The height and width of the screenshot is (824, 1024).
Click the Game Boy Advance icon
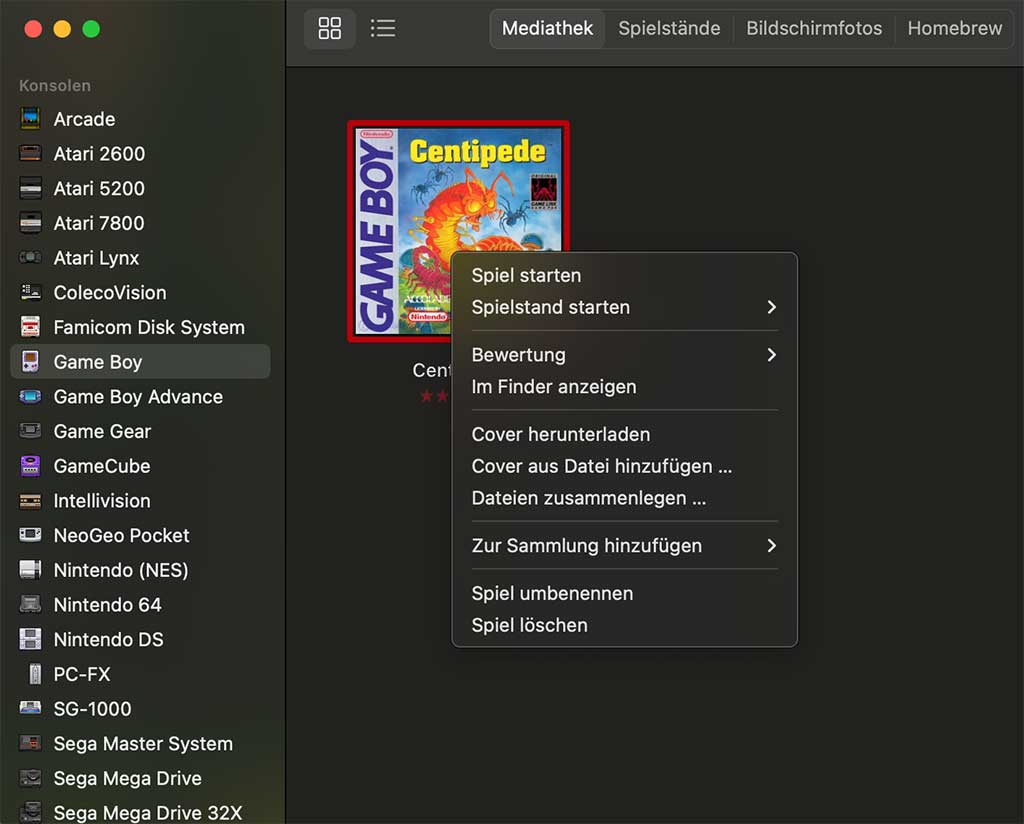point(30,396)
